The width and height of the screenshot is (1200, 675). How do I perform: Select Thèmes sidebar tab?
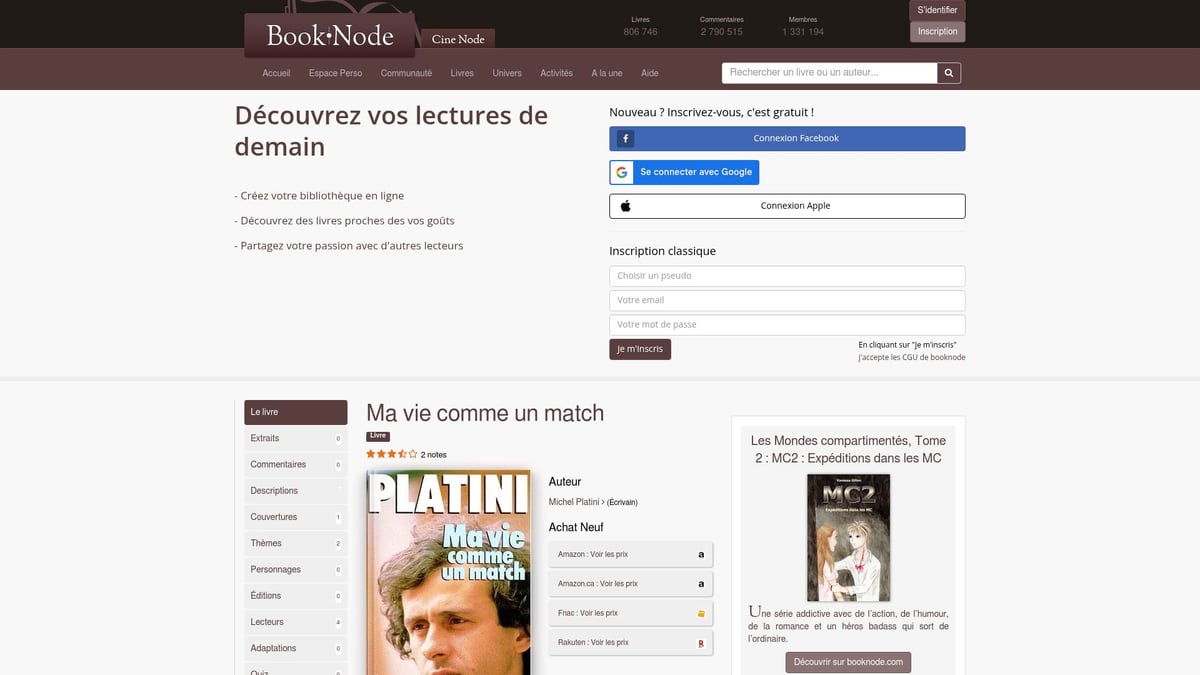(296, 543)
